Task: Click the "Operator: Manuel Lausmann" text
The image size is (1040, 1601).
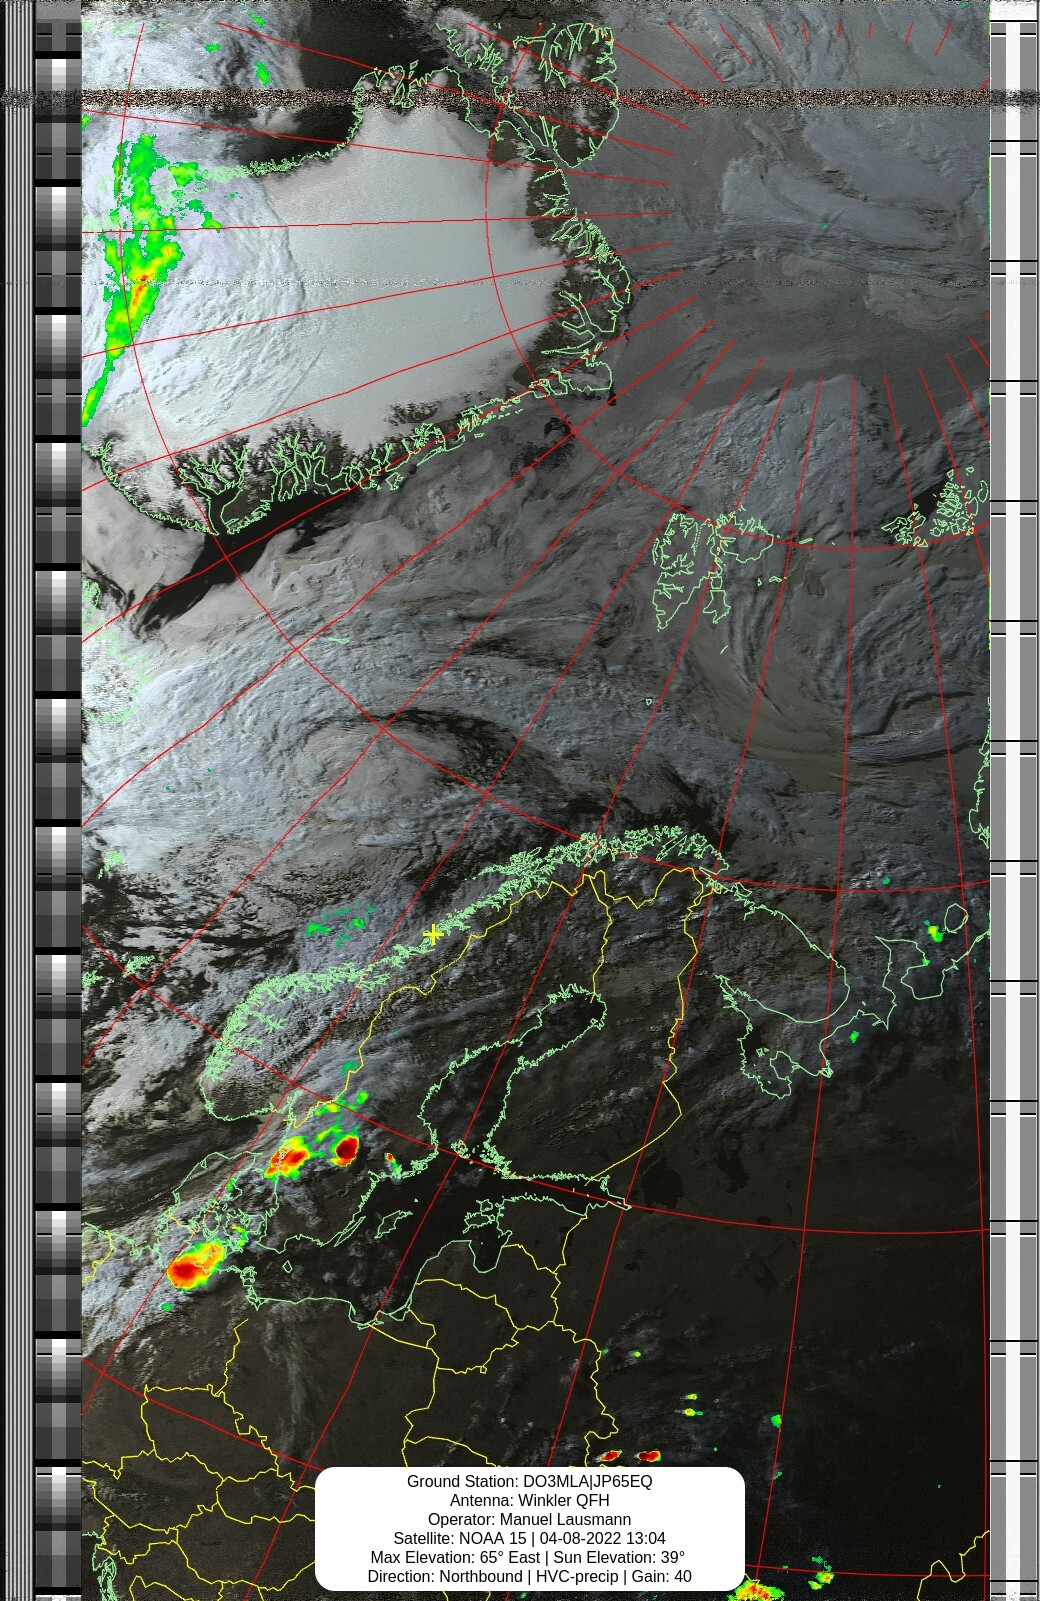Action: [x=529, y=1519]
